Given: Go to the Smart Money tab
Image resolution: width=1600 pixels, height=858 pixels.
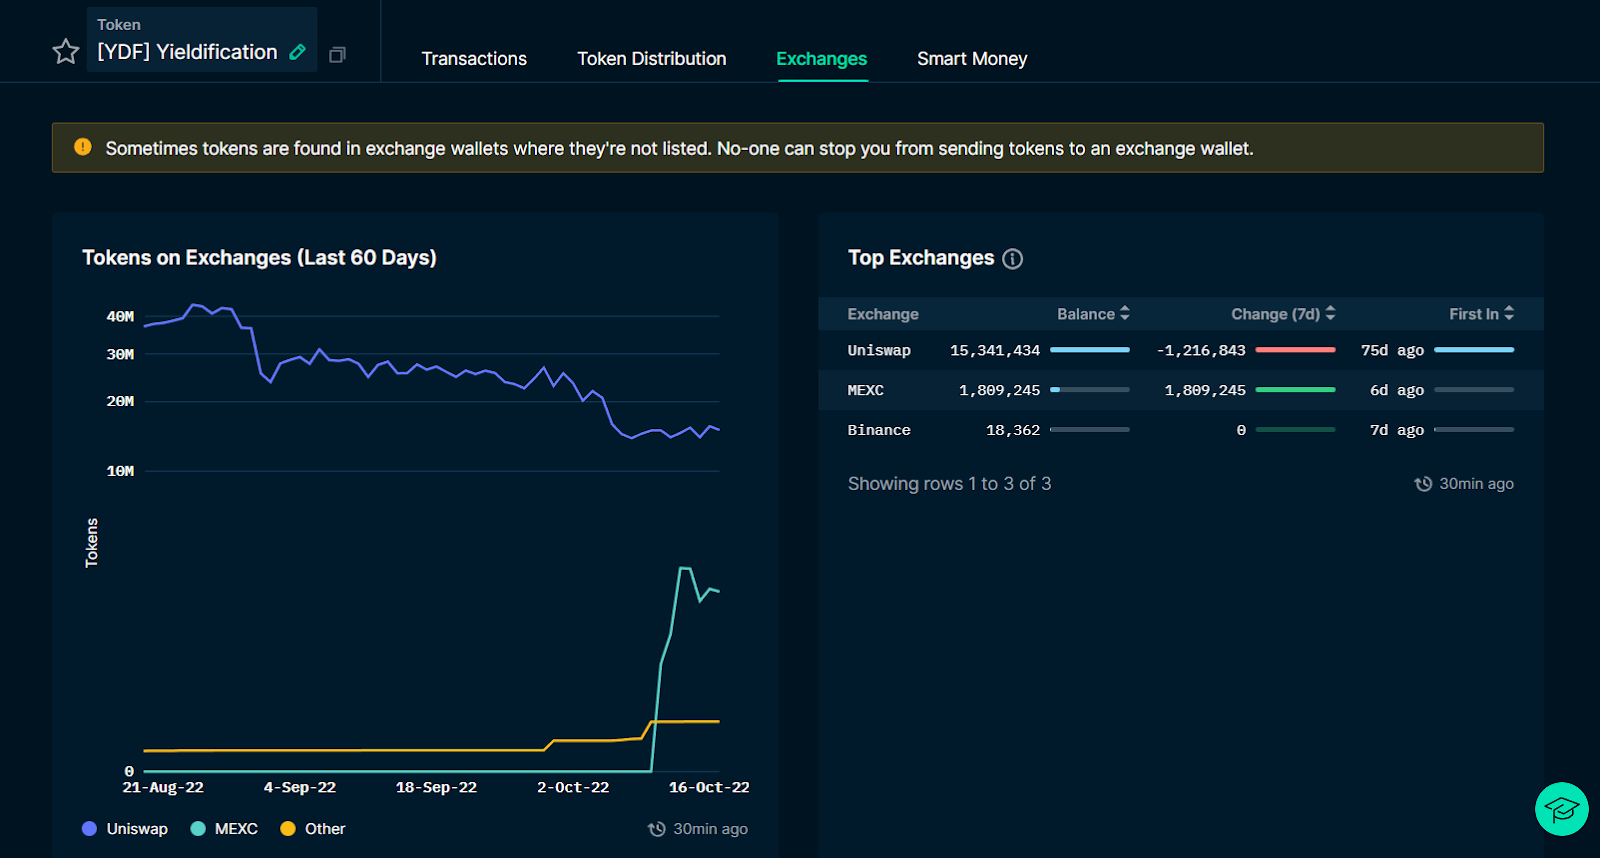Looking at the screenshot, I should click(972, 59).
